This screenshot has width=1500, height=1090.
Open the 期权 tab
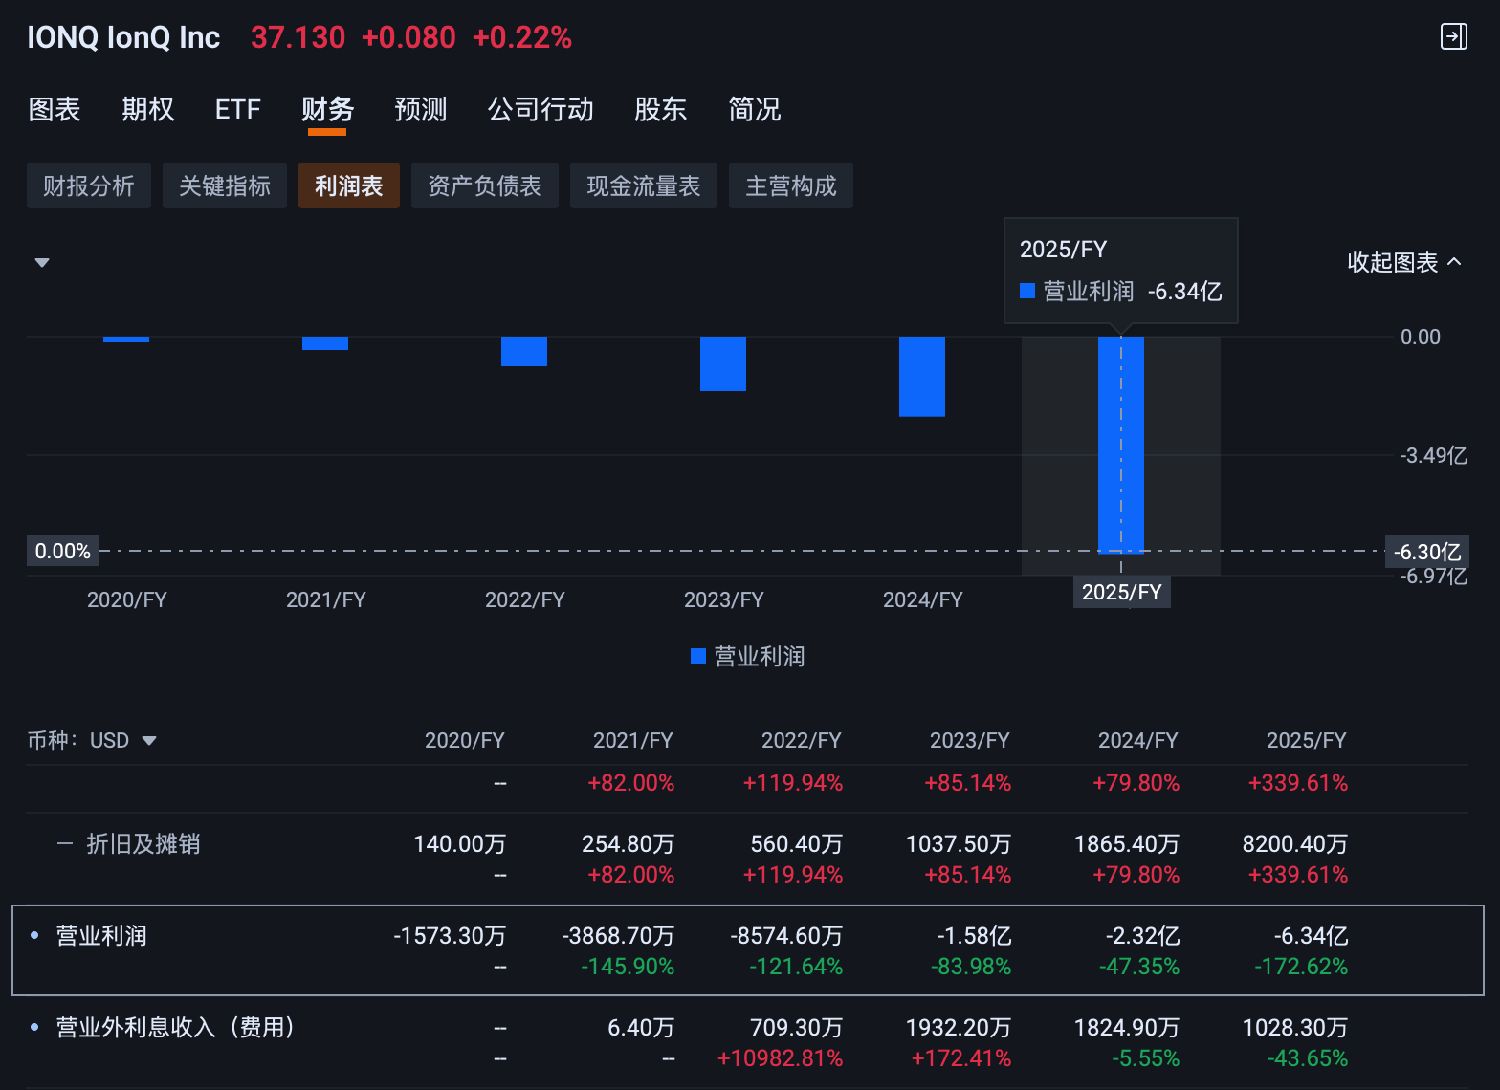click(x=147, y=109)
